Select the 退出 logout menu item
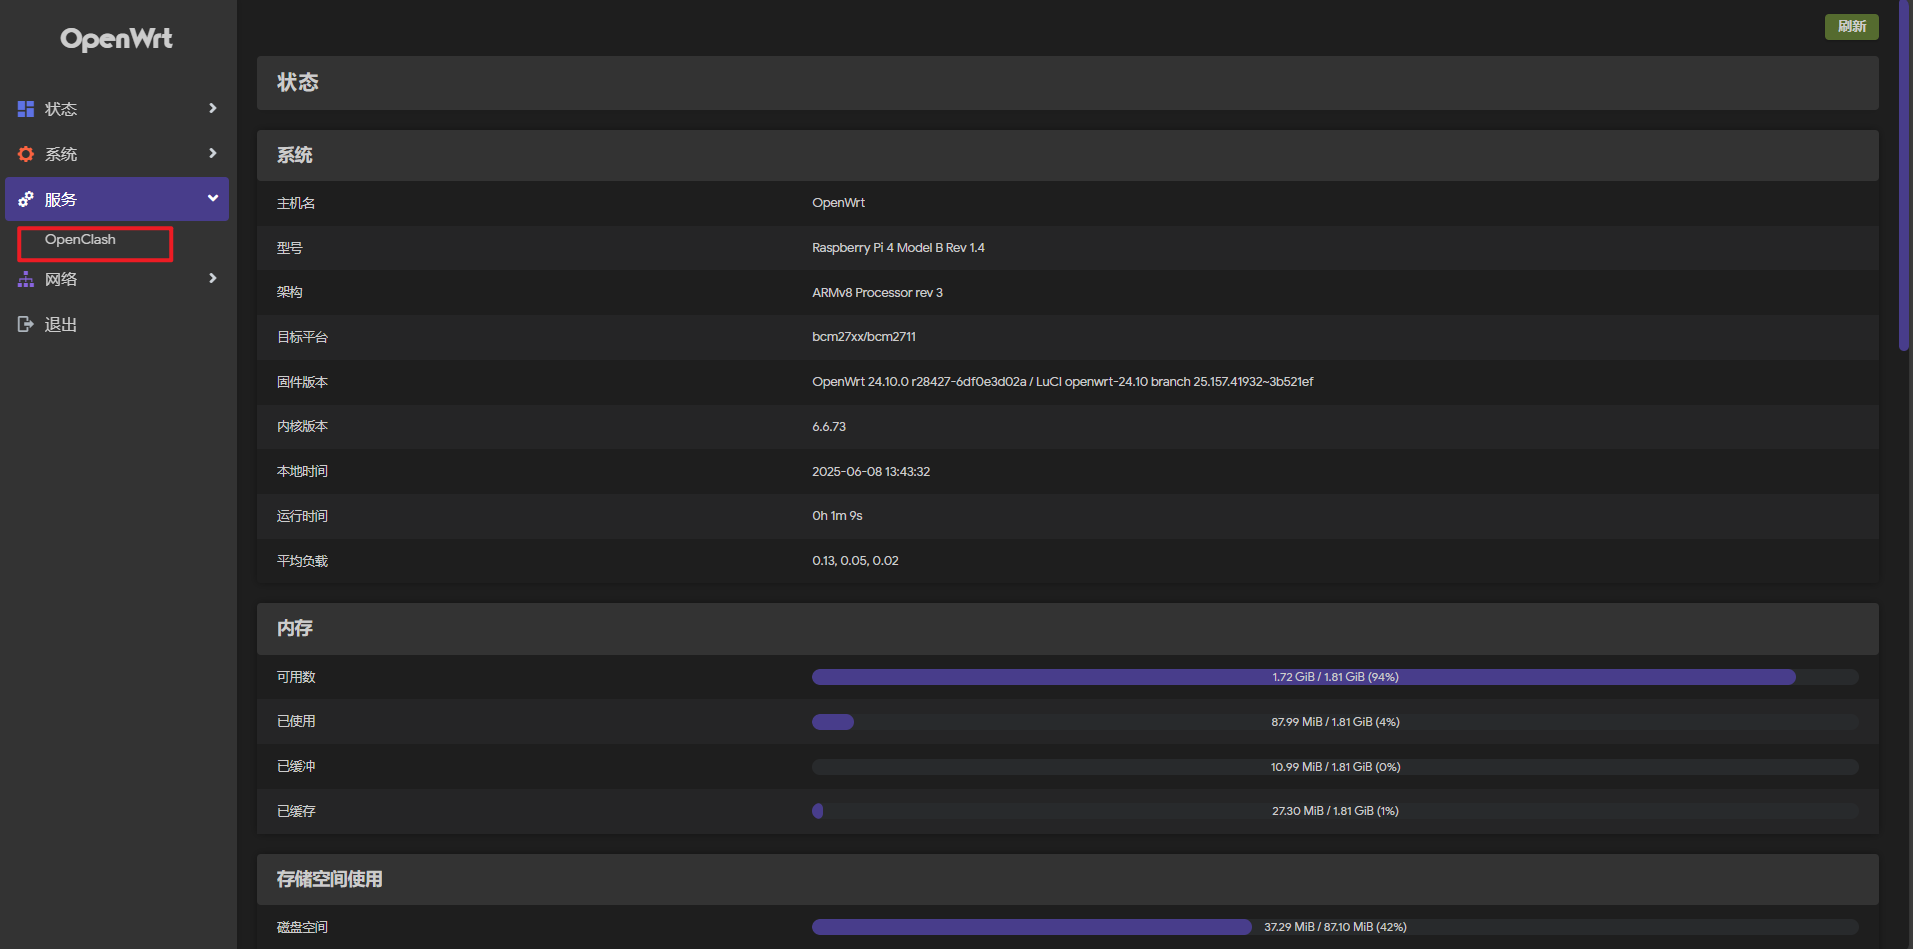1913x949 pixels. (61, 324)
